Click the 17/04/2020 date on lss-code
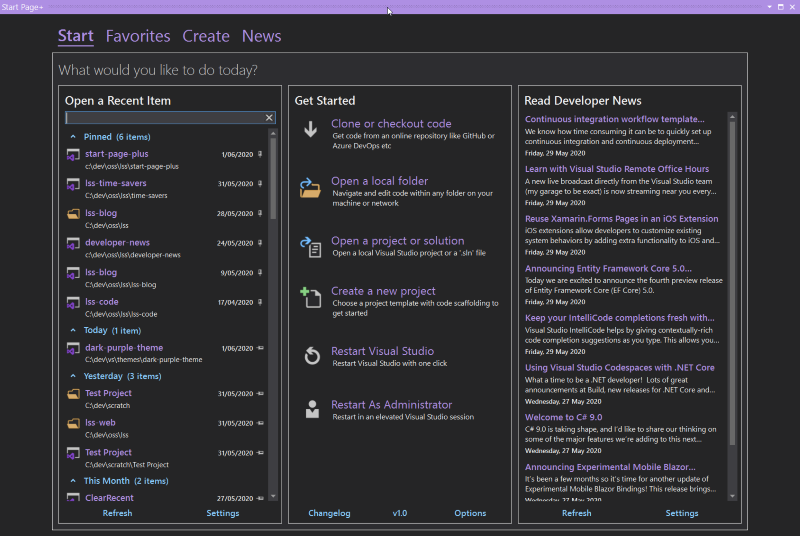The width and height of the screenshot is (800, 536). click(235, 302)
